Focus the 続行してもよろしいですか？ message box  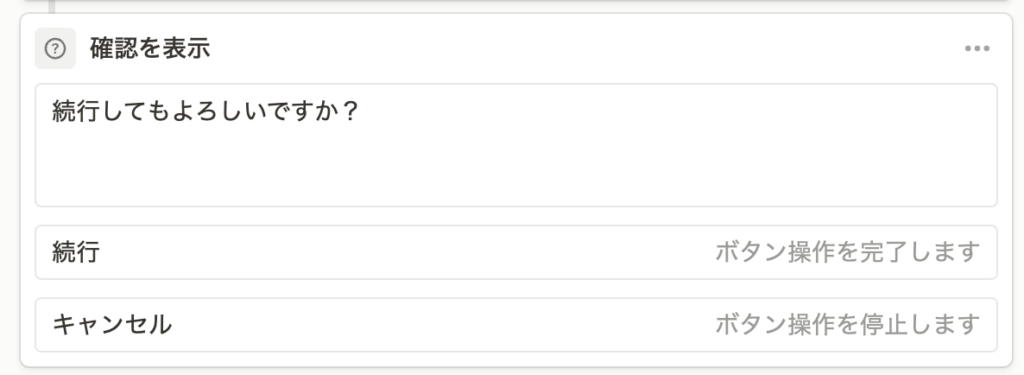[516, 145]
